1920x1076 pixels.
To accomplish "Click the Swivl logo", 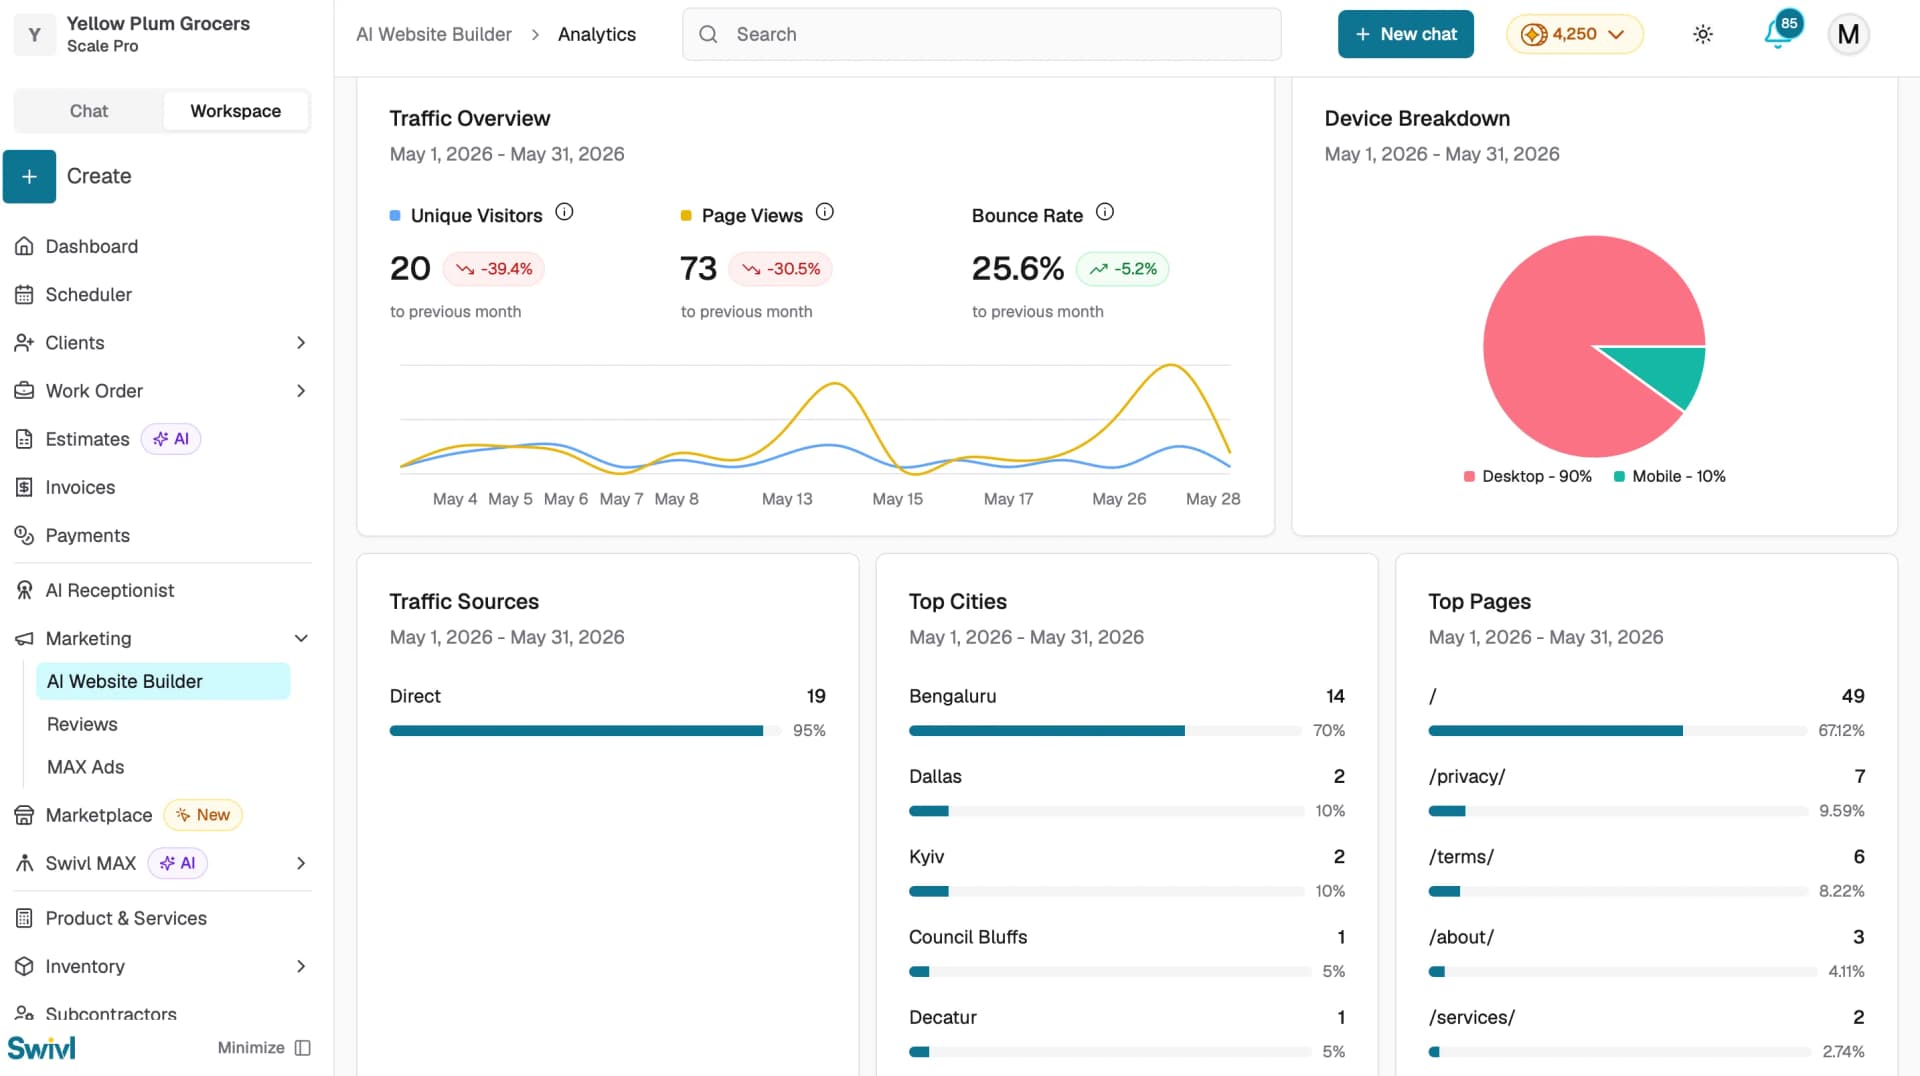I will 42,1048.
